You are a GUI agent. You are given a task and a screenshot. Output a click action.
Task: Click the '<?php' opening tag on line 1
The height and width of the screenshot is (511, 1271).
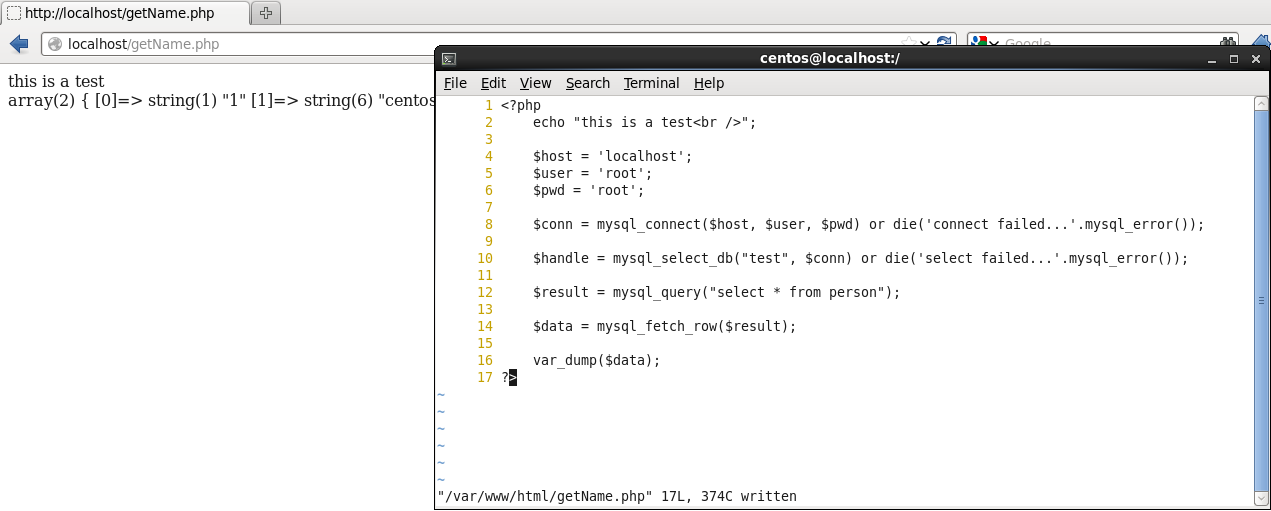(521, 105)
